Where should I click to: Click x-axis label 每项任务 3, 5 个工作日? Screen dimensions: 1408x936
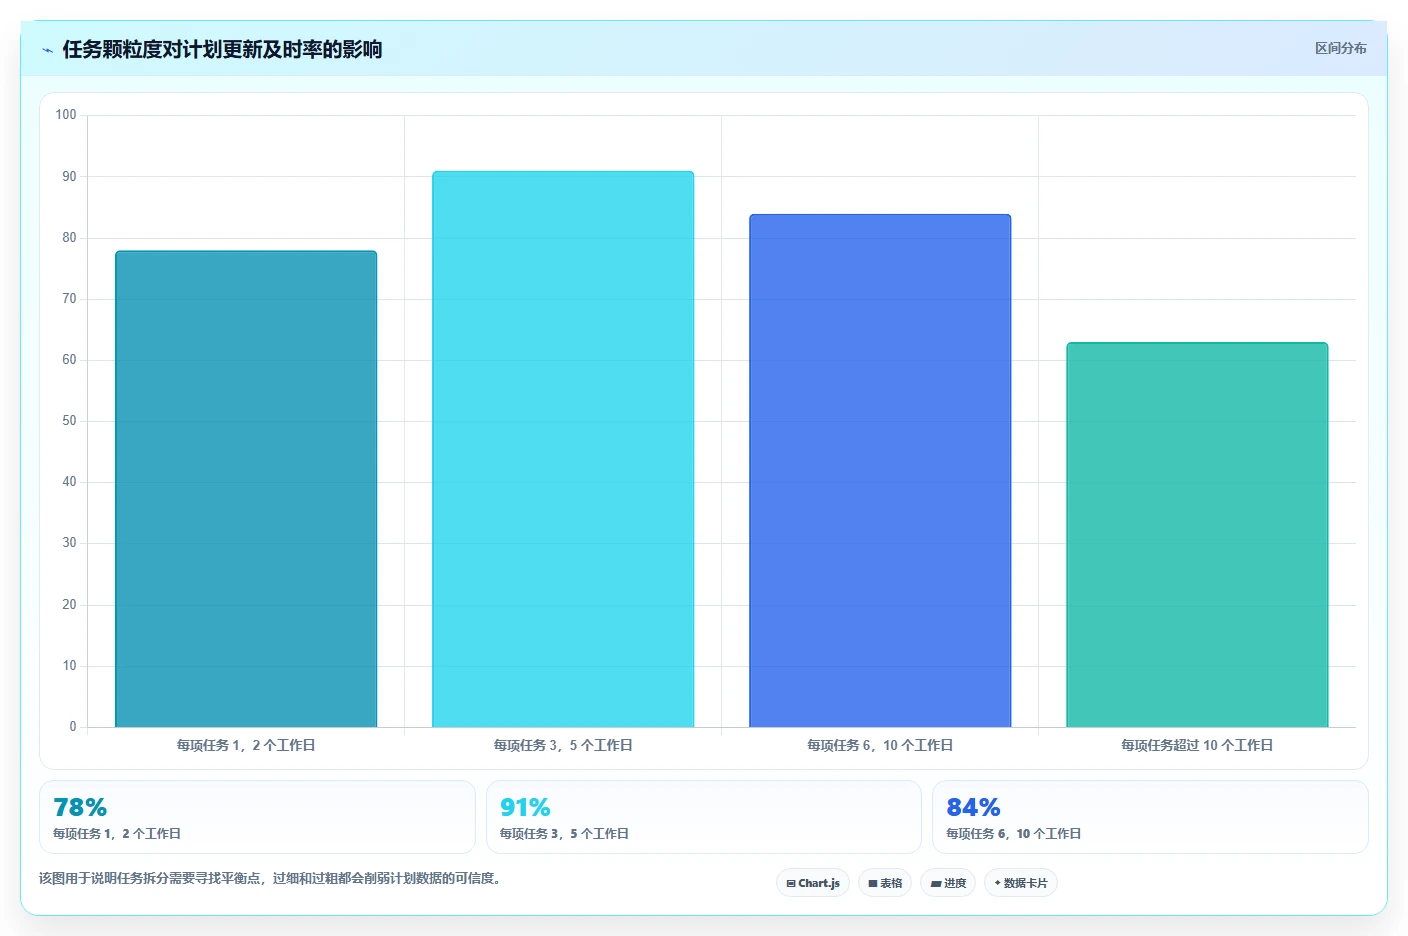(x=563, y=745)
